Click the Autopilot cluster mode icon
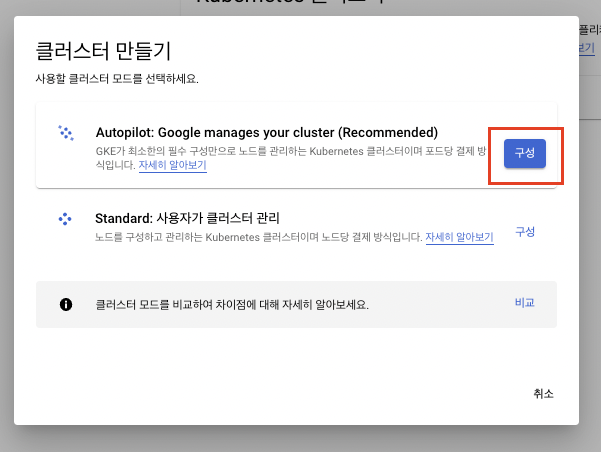The image size is (601, 452). pos(67,132)
